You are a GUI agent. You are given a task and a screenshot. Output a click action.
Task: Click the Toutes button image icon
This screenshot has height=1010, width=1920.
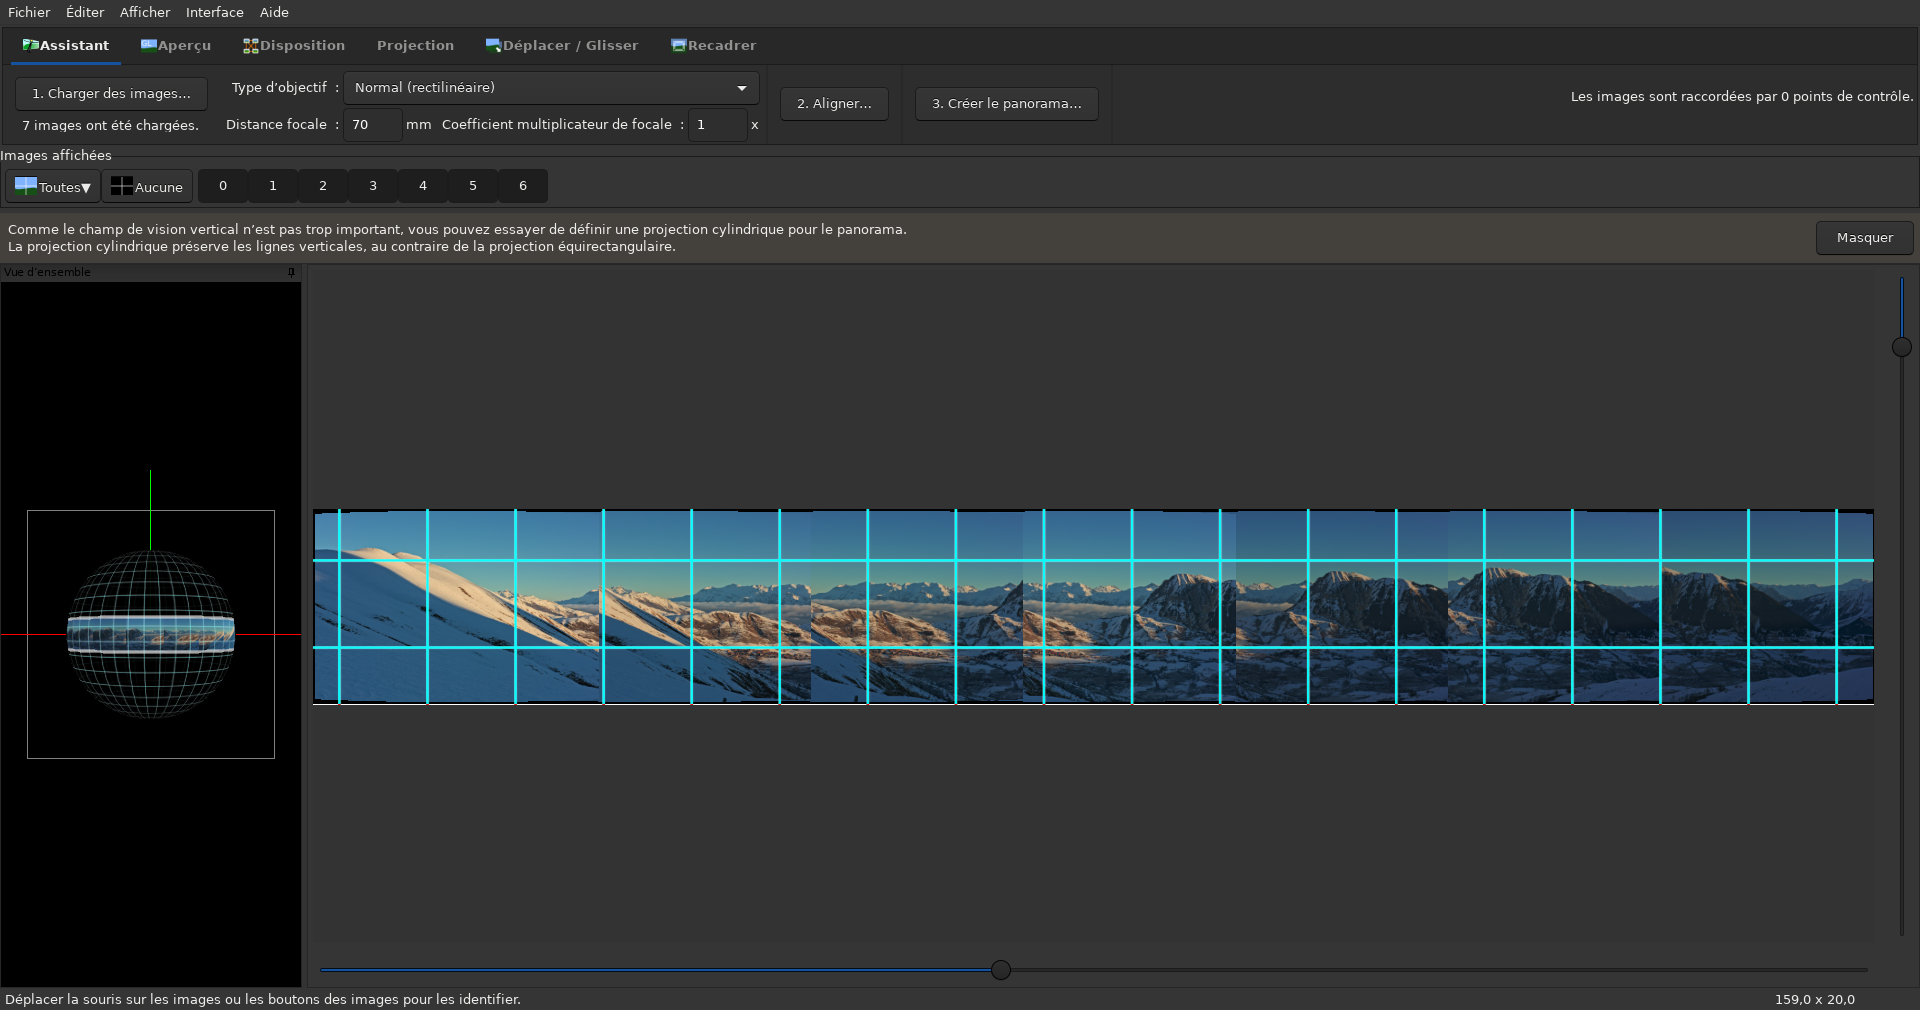pos(26,186)
